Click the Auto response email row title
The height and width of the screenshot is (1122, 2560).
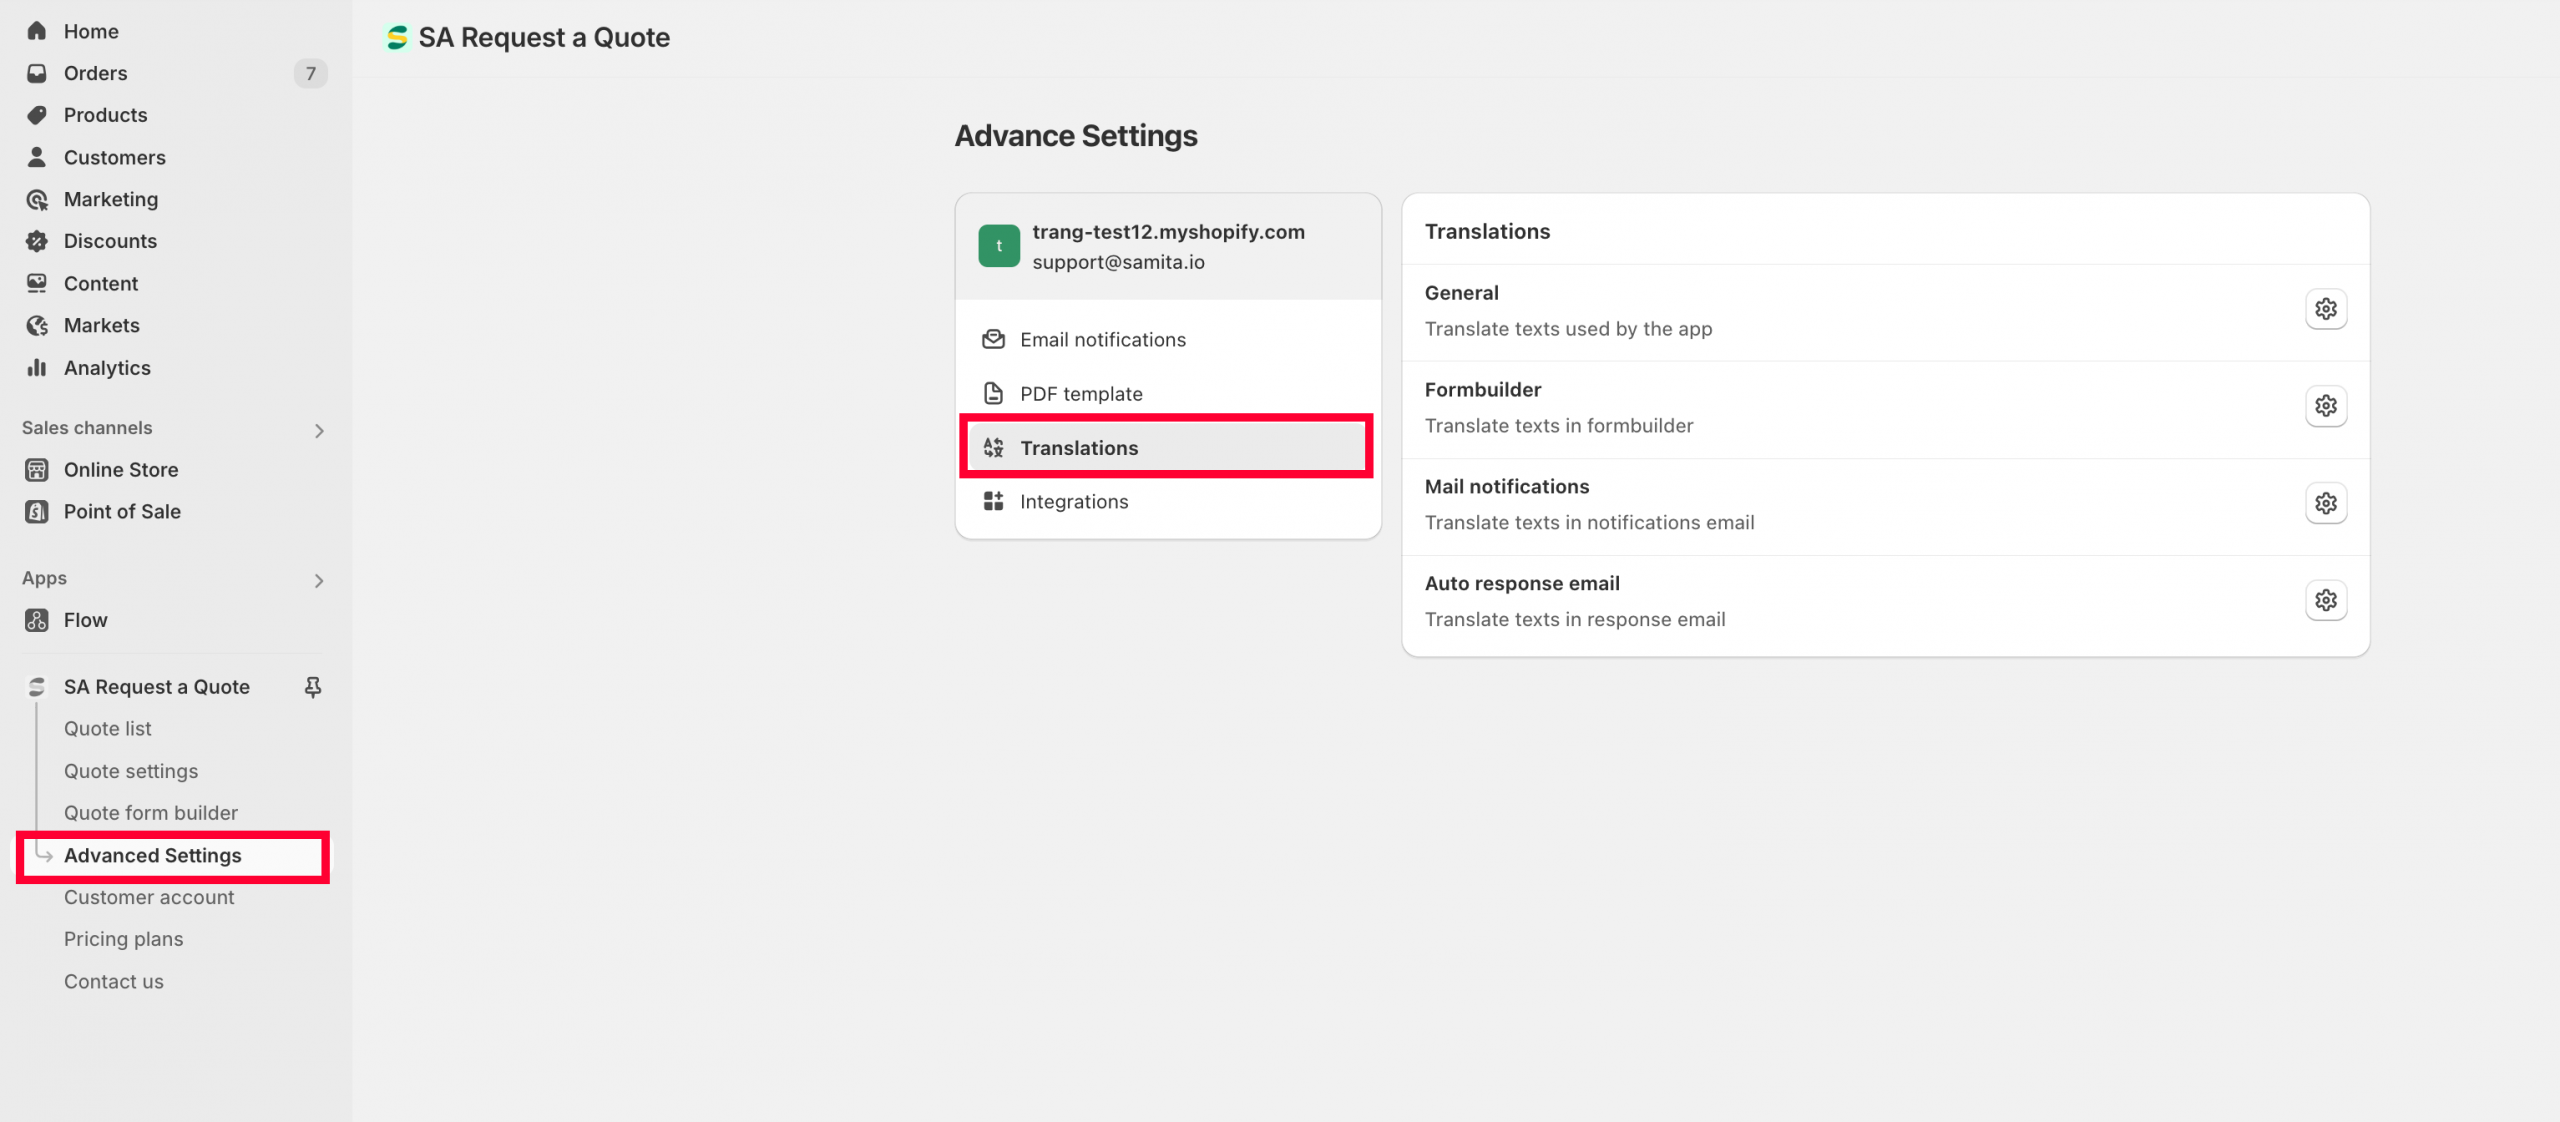click(x=1522, y=584)
